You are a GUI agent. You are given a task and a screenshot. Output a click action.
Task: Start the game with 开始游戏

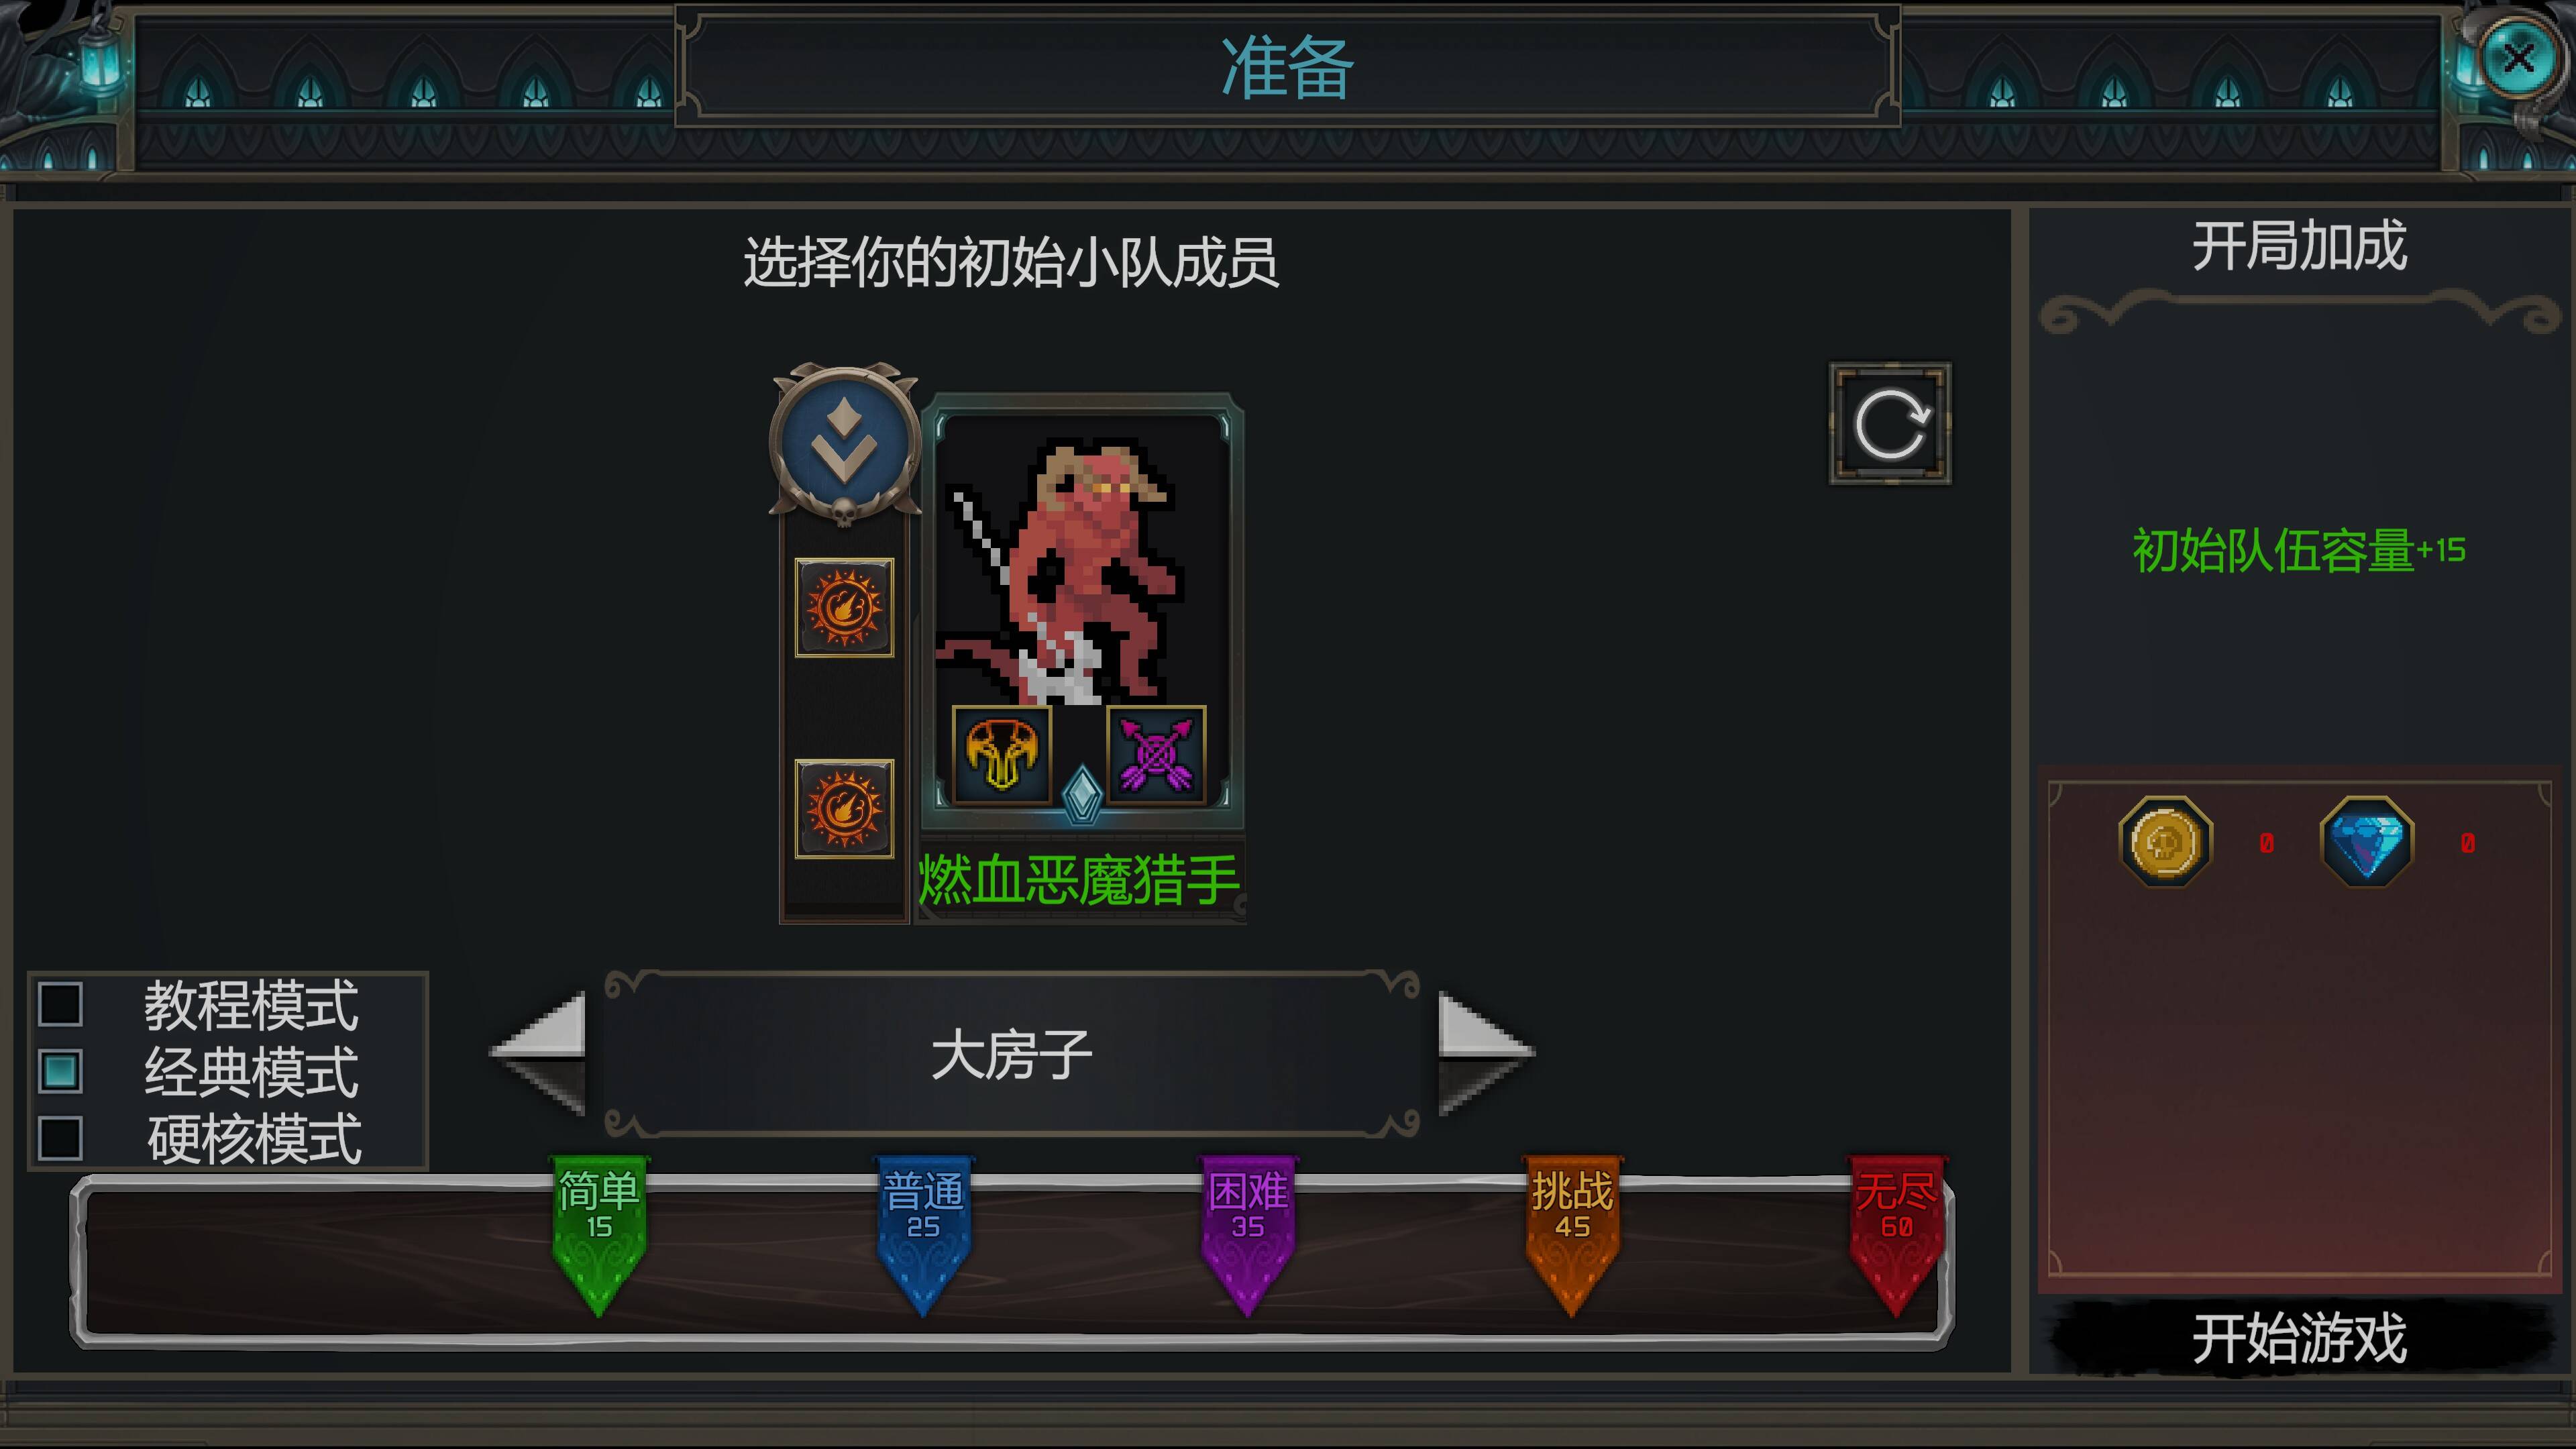coord(2299,1338)
